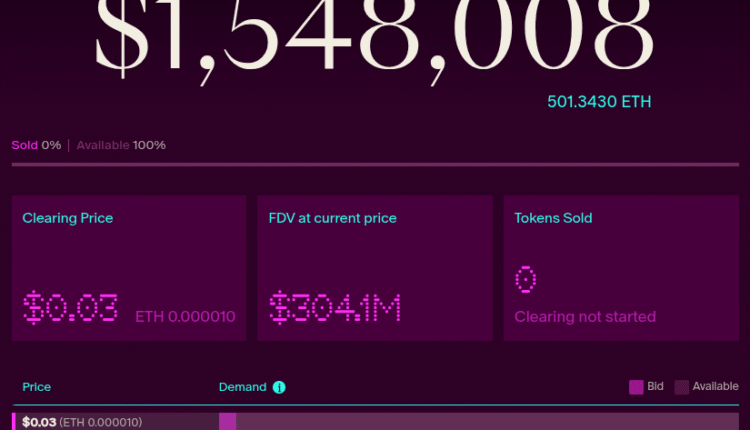
Task: Click the Available 100% label
Action: tap(121, 145)
